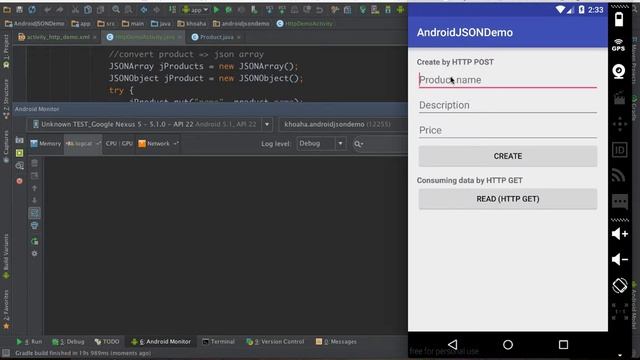
Task: Click the Price input in emulator
Action: (x=508, y=130)
